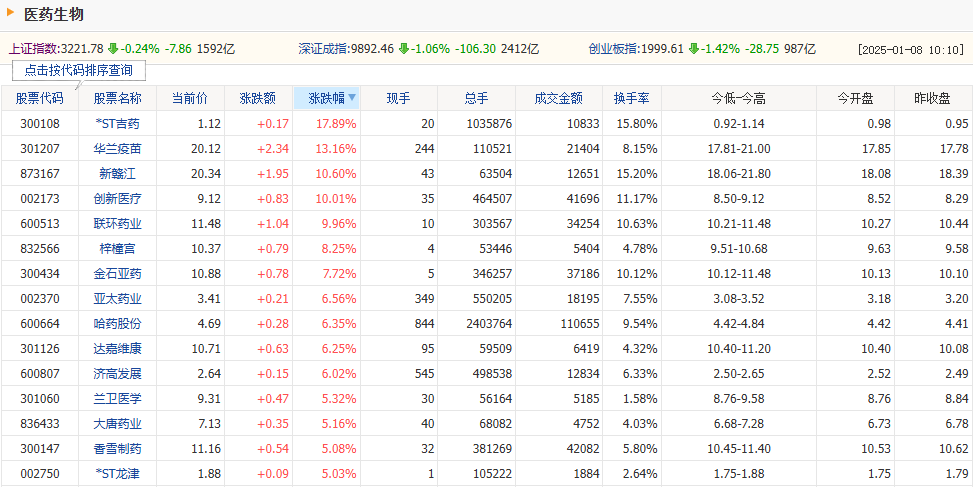Open stock 兰卫医学

click(118, 399)
